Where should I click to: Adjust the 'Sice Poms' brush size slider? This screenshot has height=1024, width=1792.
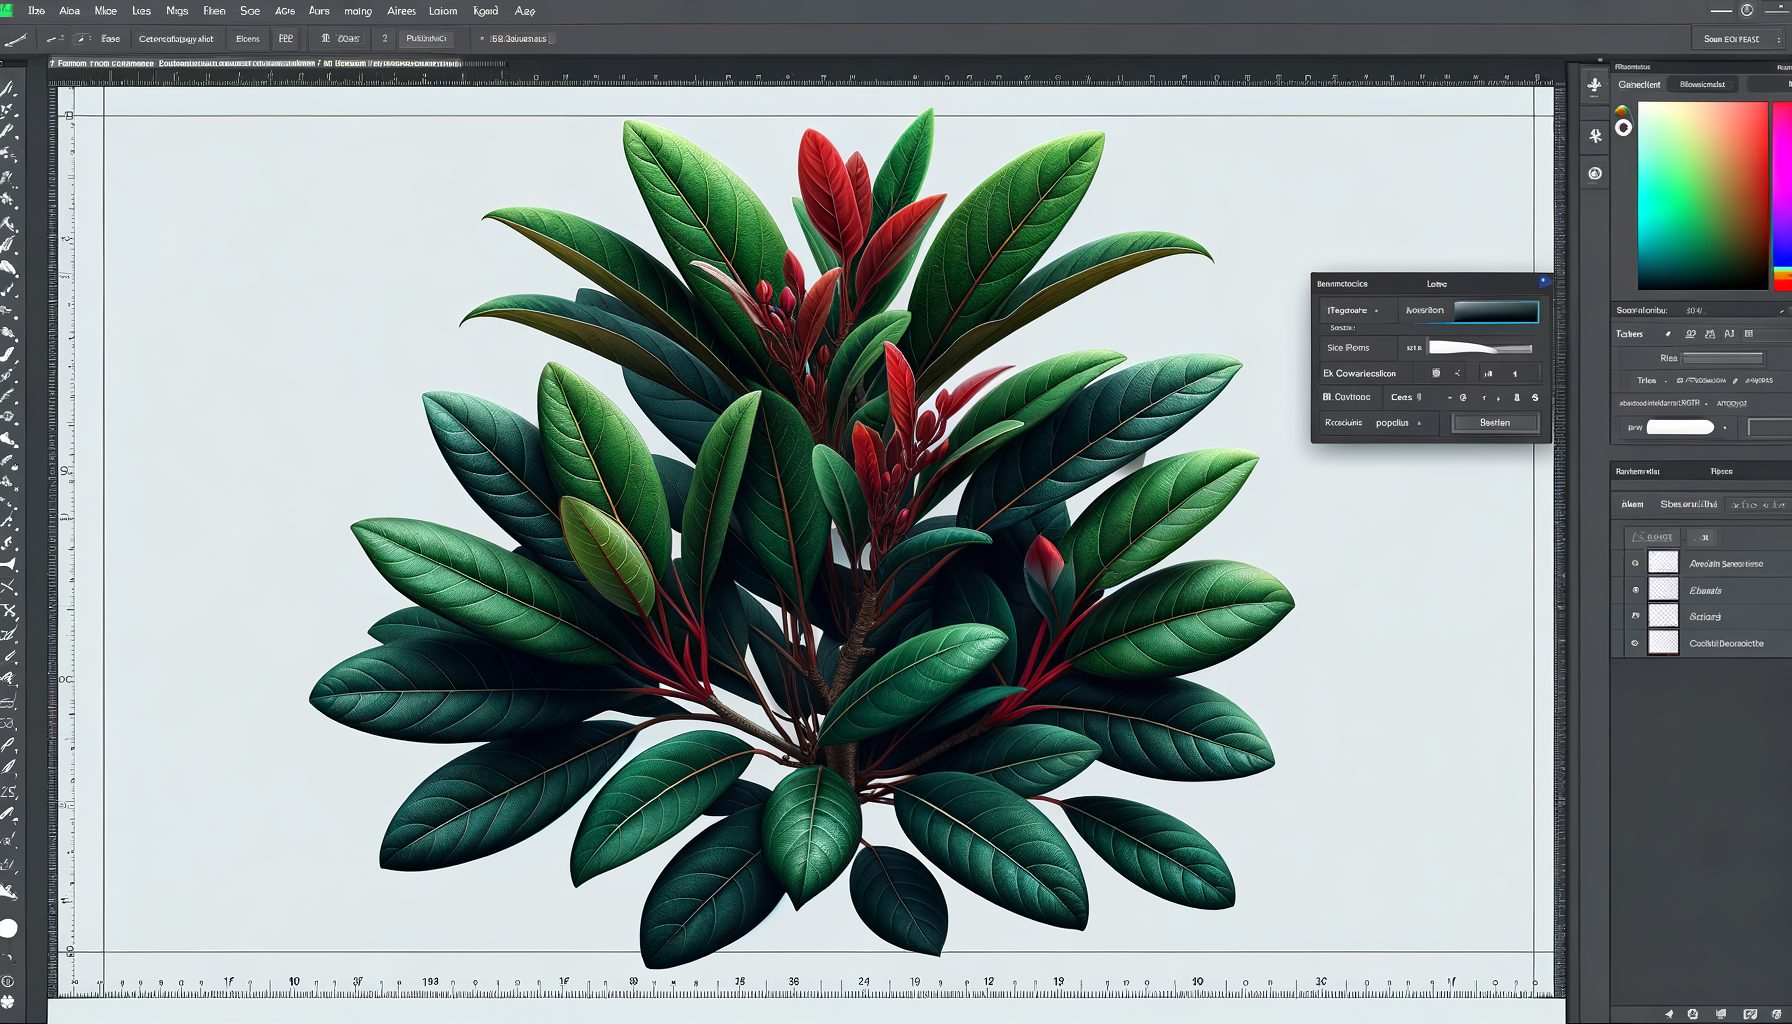(1481, 348)
